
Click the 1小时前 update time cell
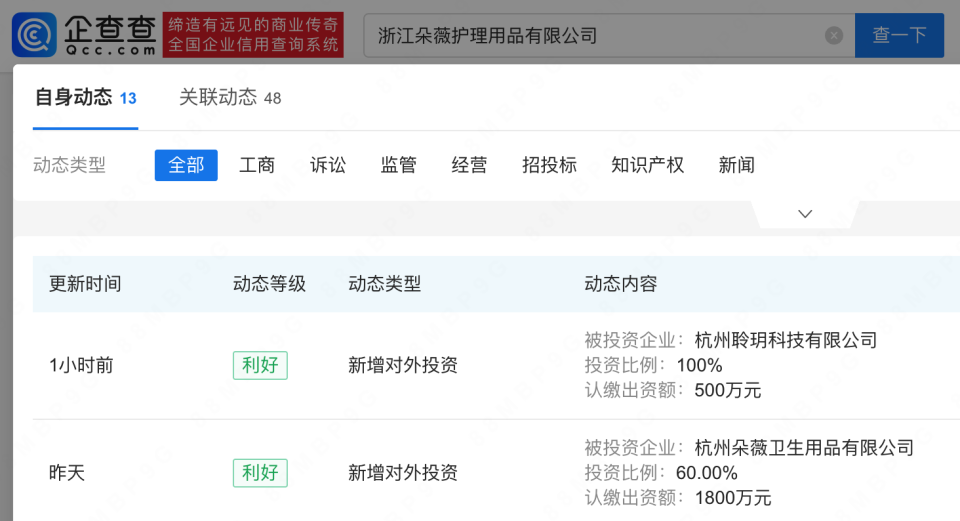click(81, 365)
